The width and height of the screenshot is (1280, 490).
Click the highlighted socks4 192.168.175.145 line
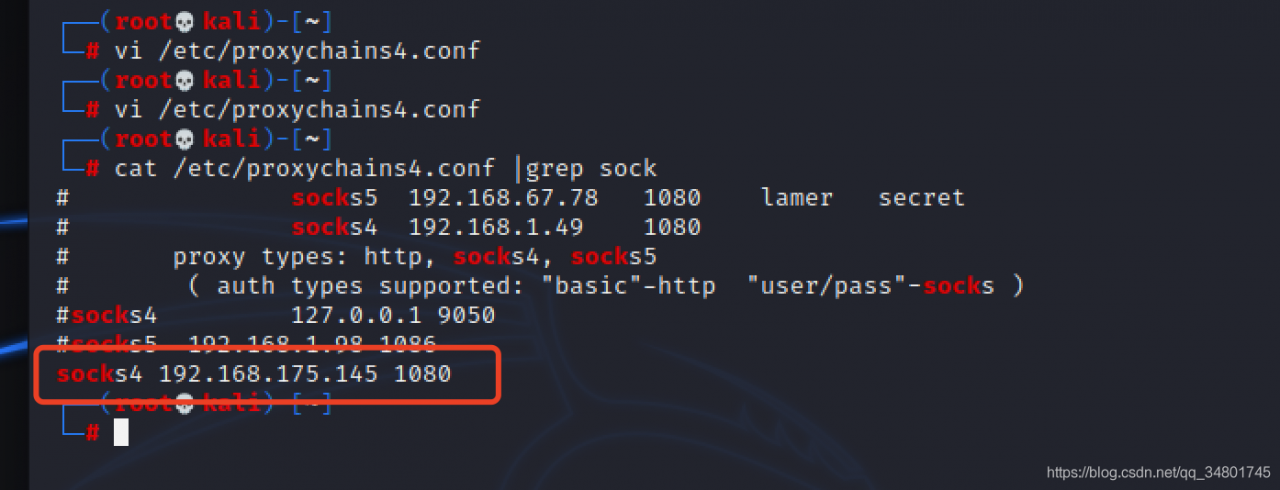tap(254, 375)
